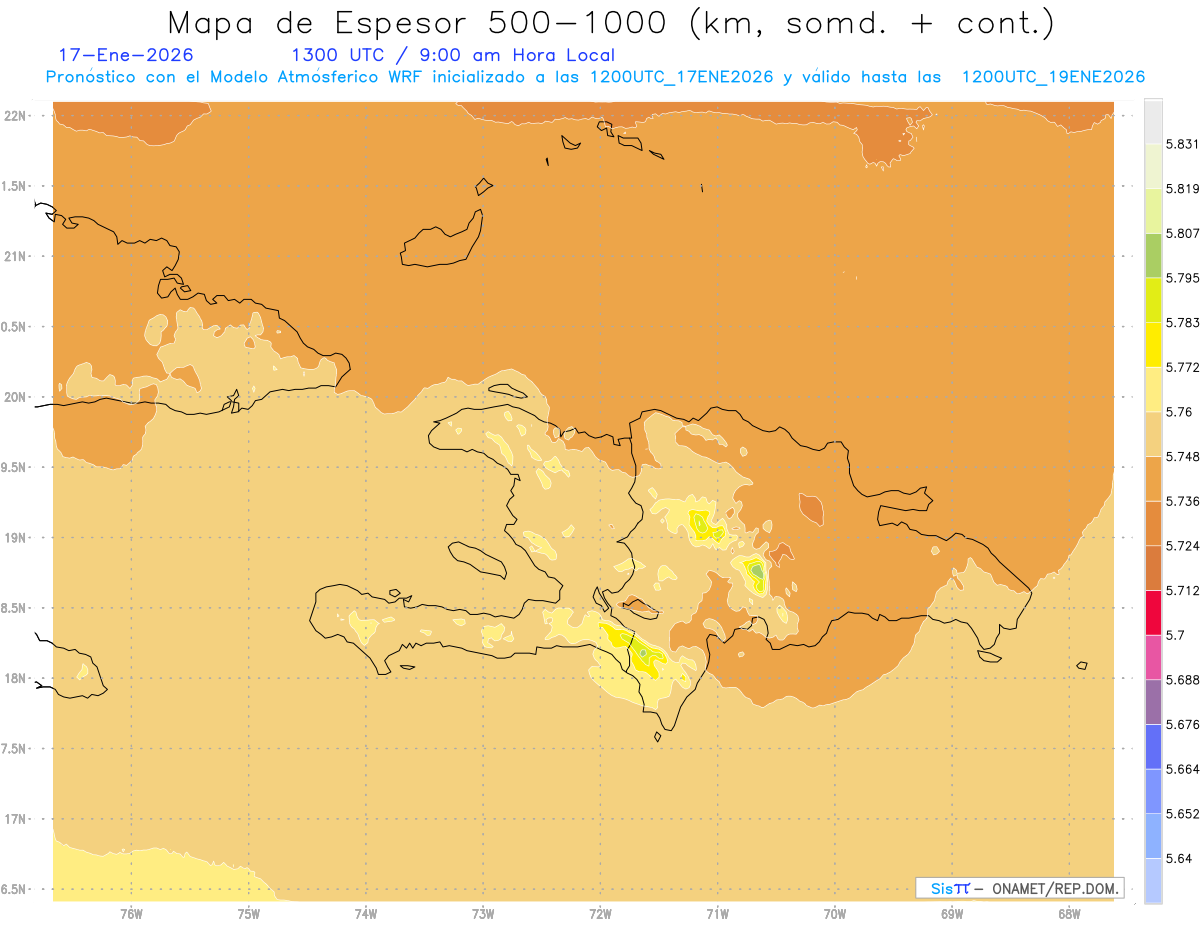Select the blue legend swatch between 5.664 and 5.676
This screenshot has width=1200, height=927.
coord(1153,746)
